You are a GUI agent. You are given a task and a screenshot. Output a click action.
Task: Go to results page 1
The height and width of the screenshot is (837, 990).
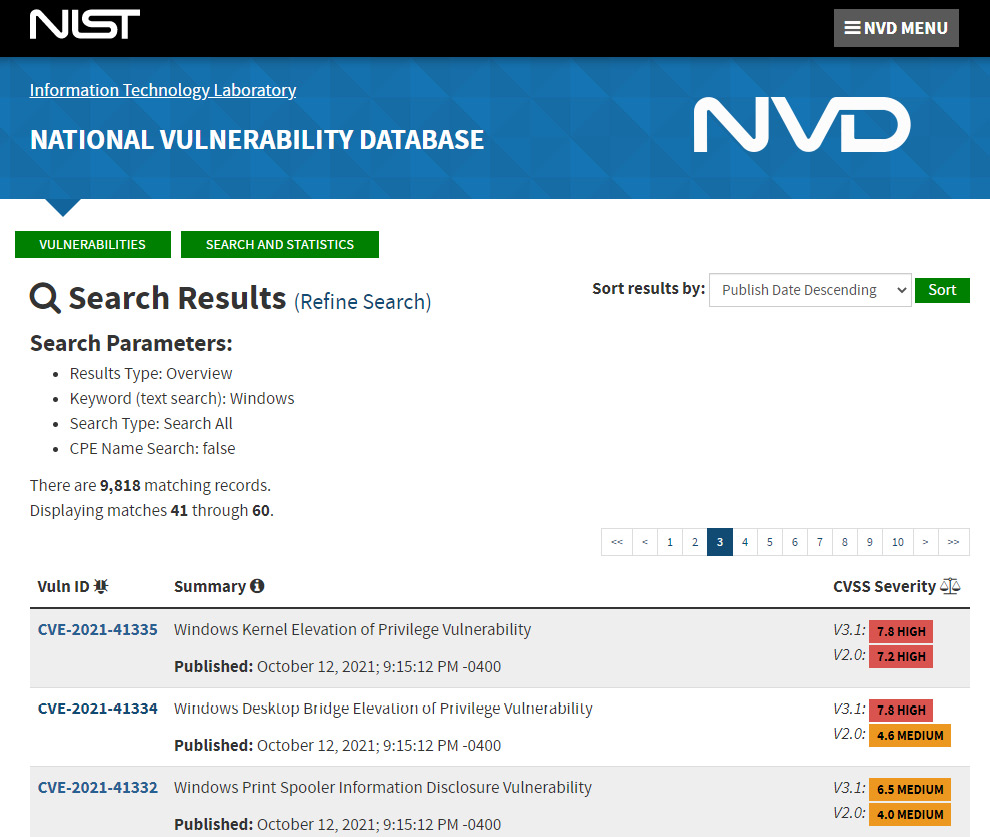click(x=670, y=542)
